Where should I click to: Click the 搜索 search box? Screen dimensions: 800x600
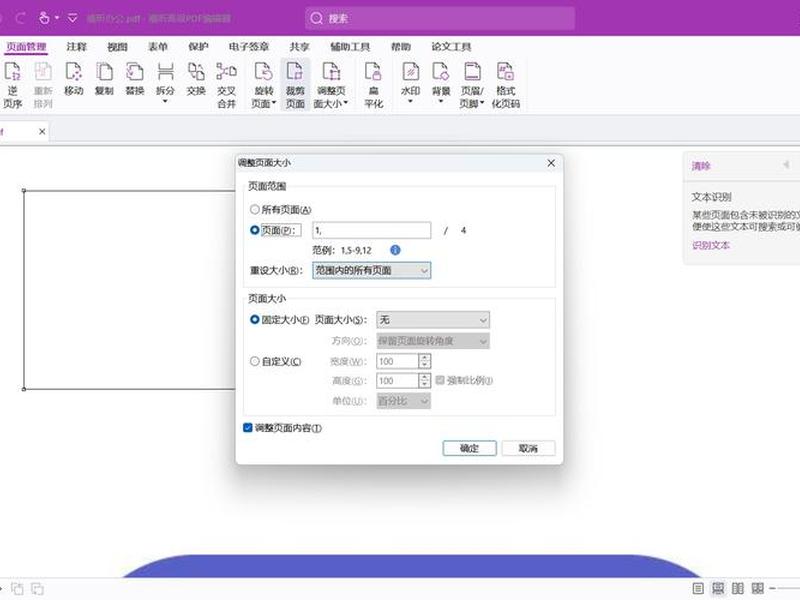click(440, 18)
